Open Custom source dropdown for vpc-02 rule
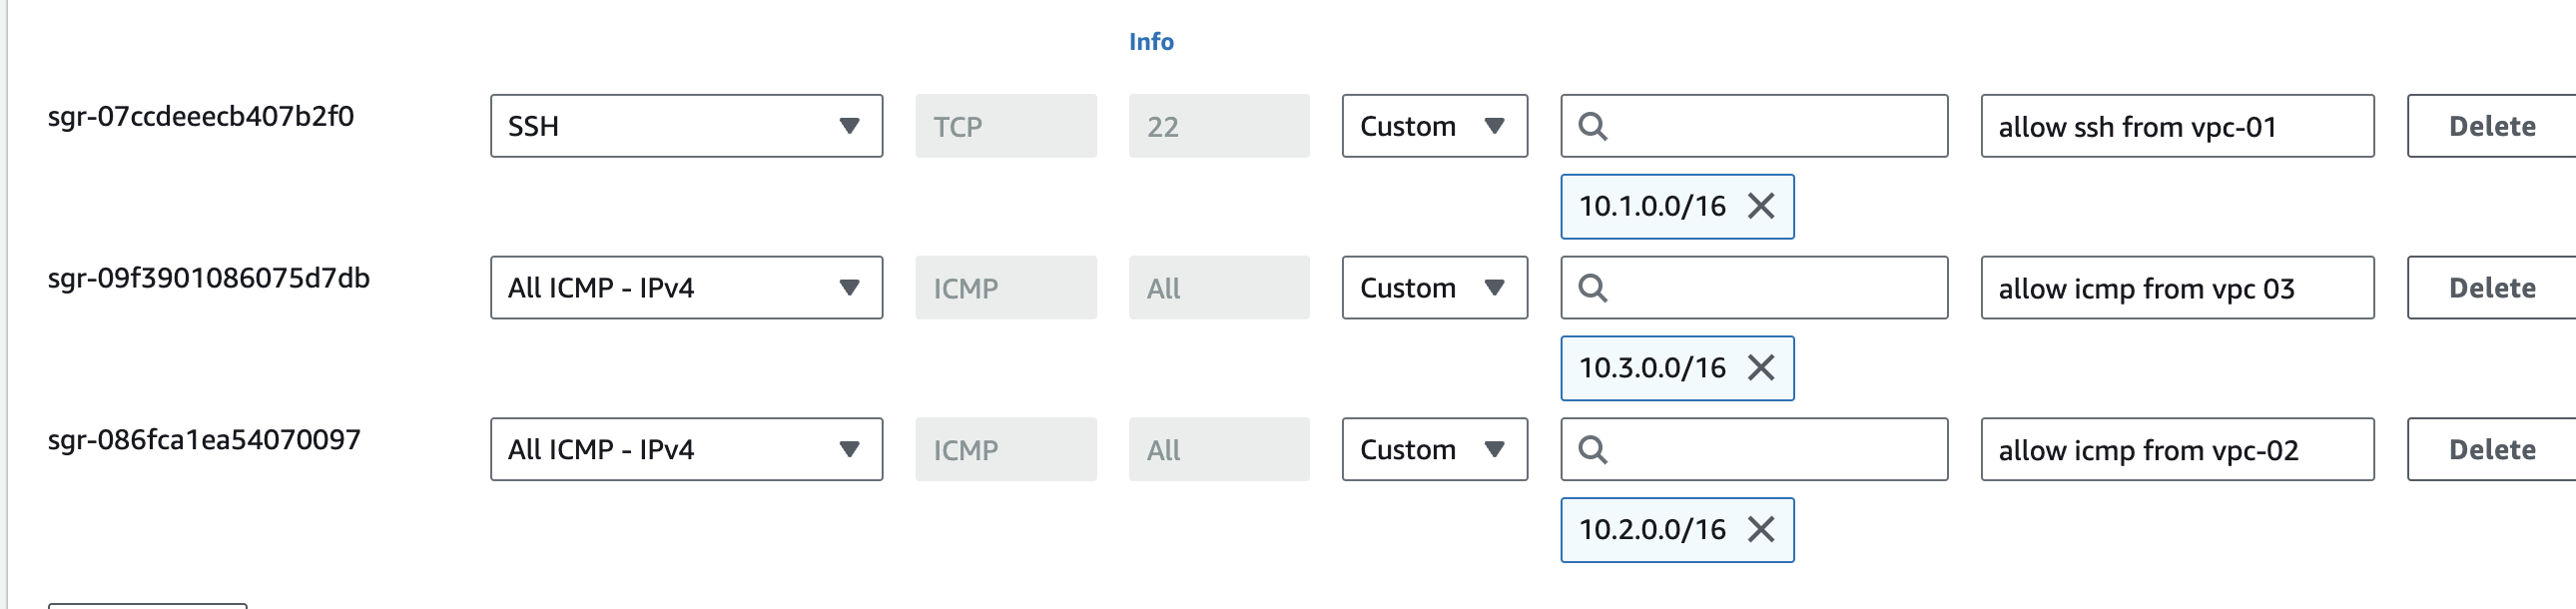The height and width of the screenshot is (609, 2576). pyautogui.click(x=1434, y=450)
